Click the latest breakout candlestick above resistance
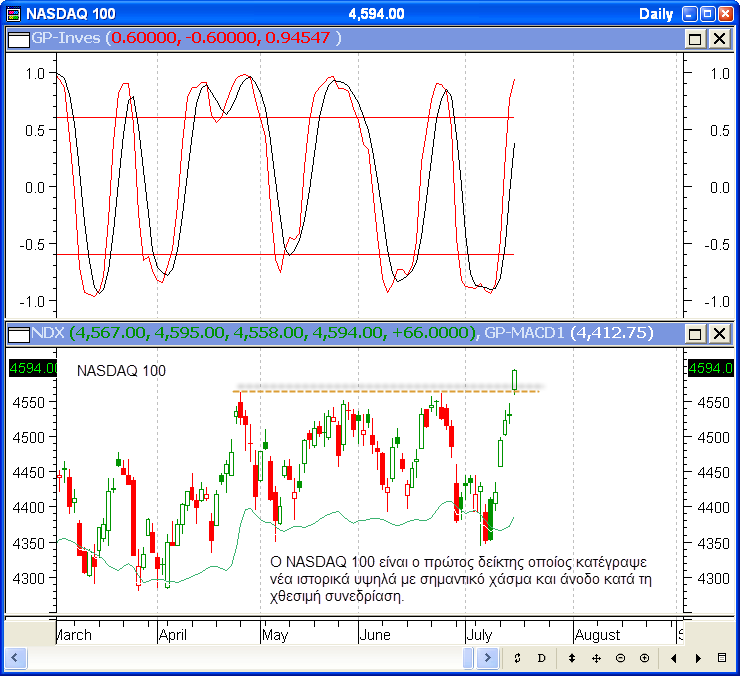The image size is (740, 676). 514,381
